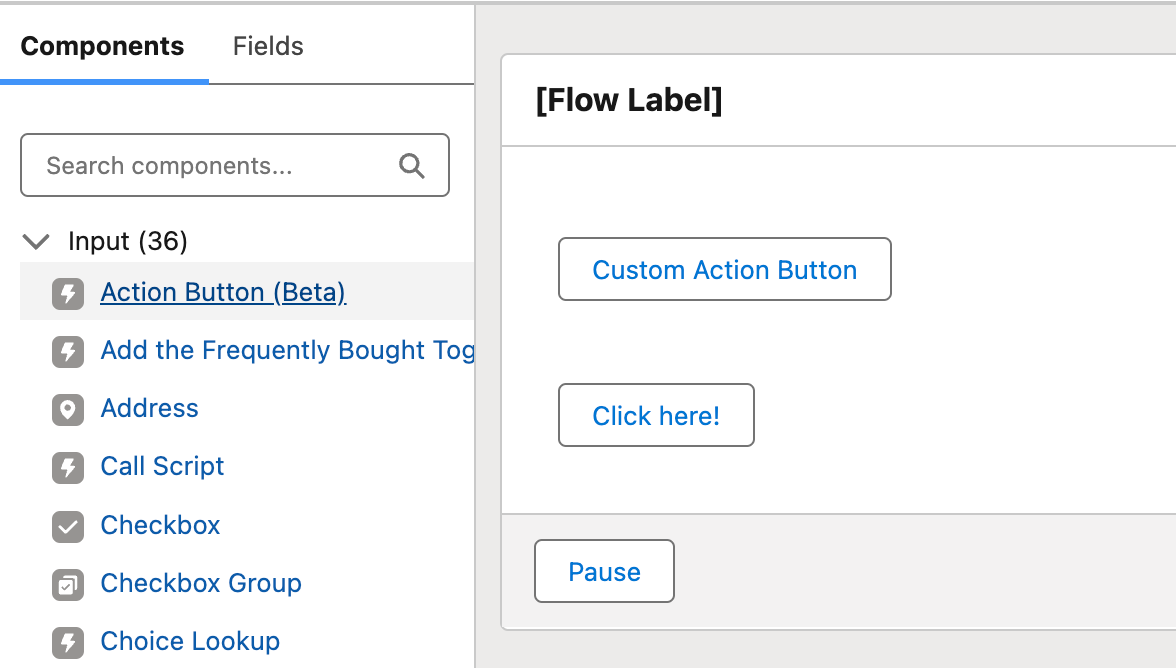
Task: Select the Action Button (Beta) link
Action: click(x=223, y=293)
